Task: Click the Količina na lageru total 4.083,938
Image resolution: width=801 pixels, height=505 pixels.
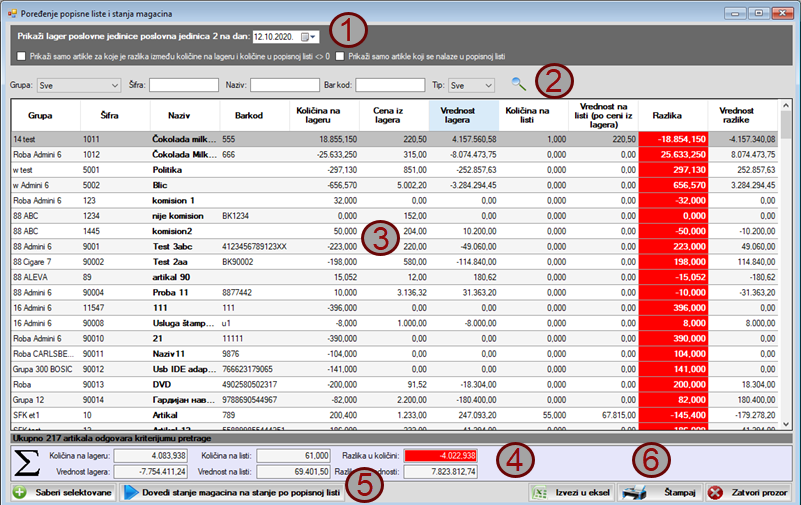Action: pos(151,455)
